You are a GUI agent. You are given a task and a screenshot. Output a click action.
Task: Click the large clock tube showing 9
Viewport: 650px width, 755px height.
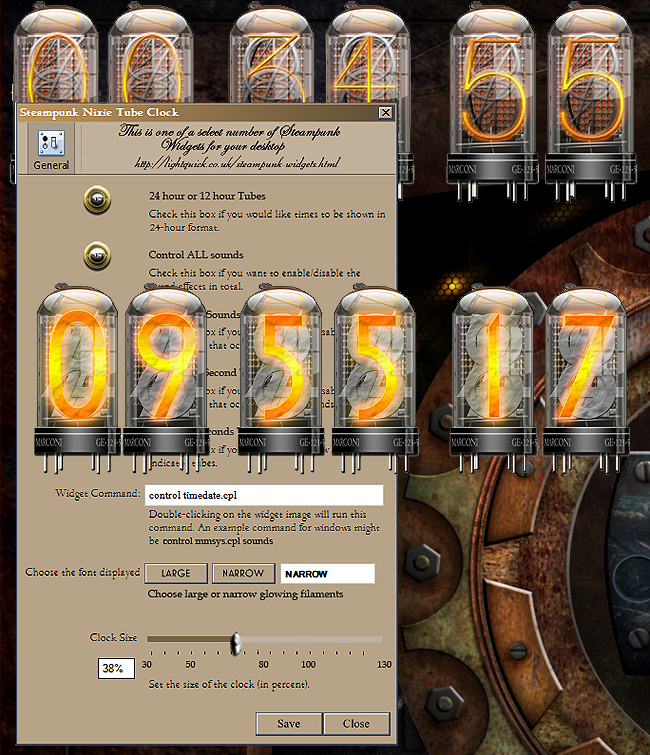[x=166, y=378]
